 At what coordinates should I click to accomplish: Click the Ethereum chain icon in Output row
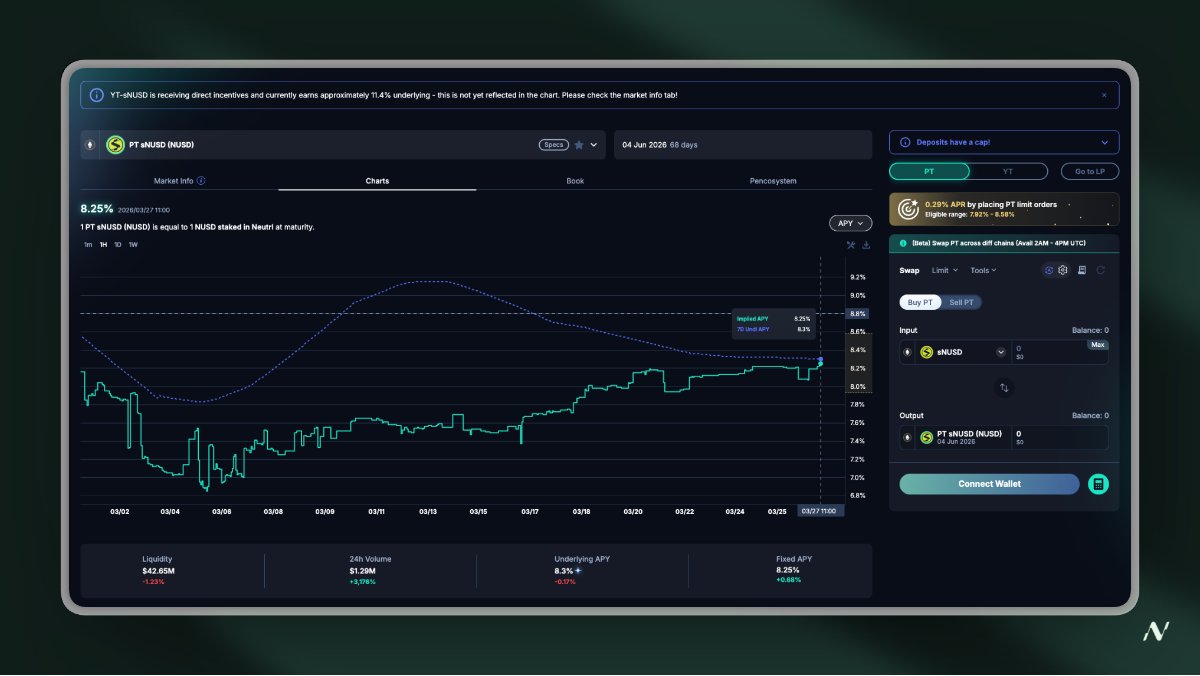[x=908, y=437]
